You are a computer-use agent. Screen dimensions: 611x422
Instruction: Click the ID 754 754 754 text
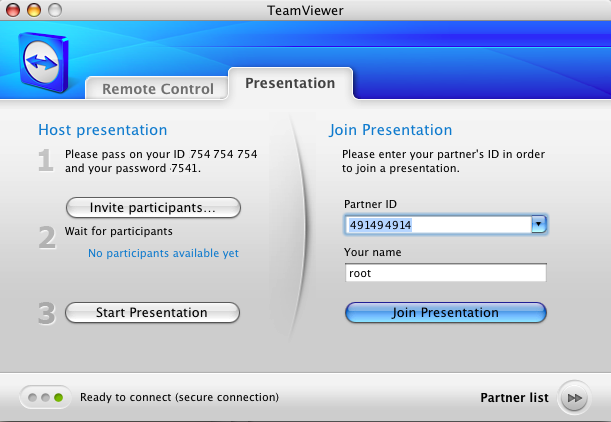pos(215,154)
